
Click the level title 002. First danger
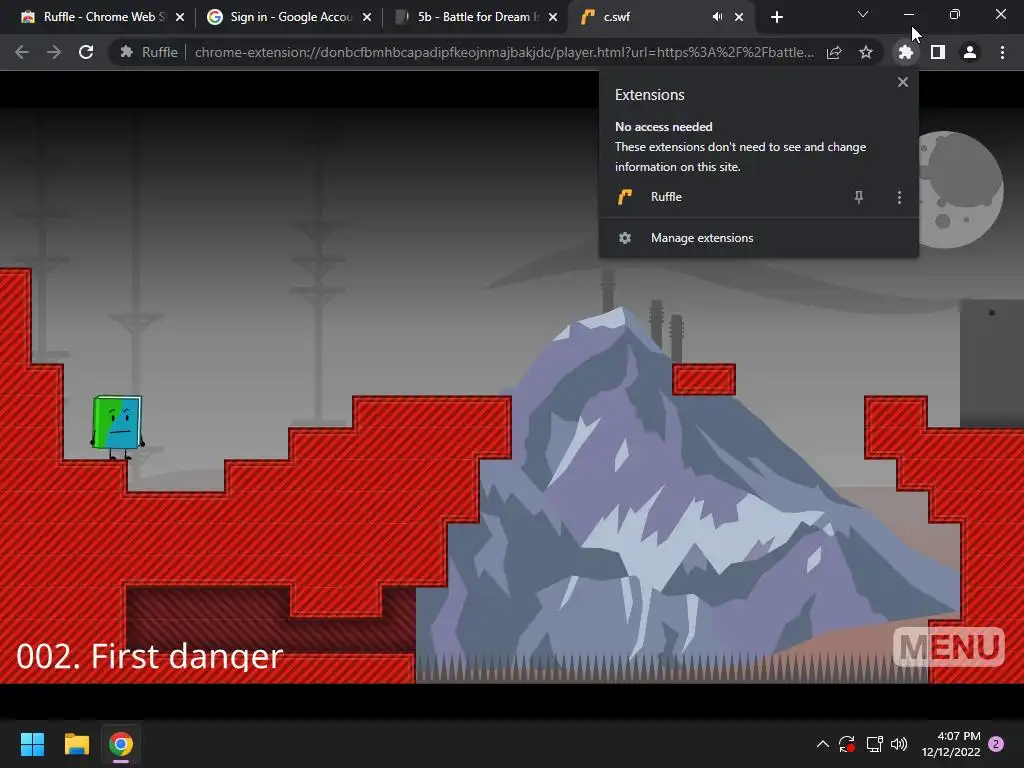point(150,656)
